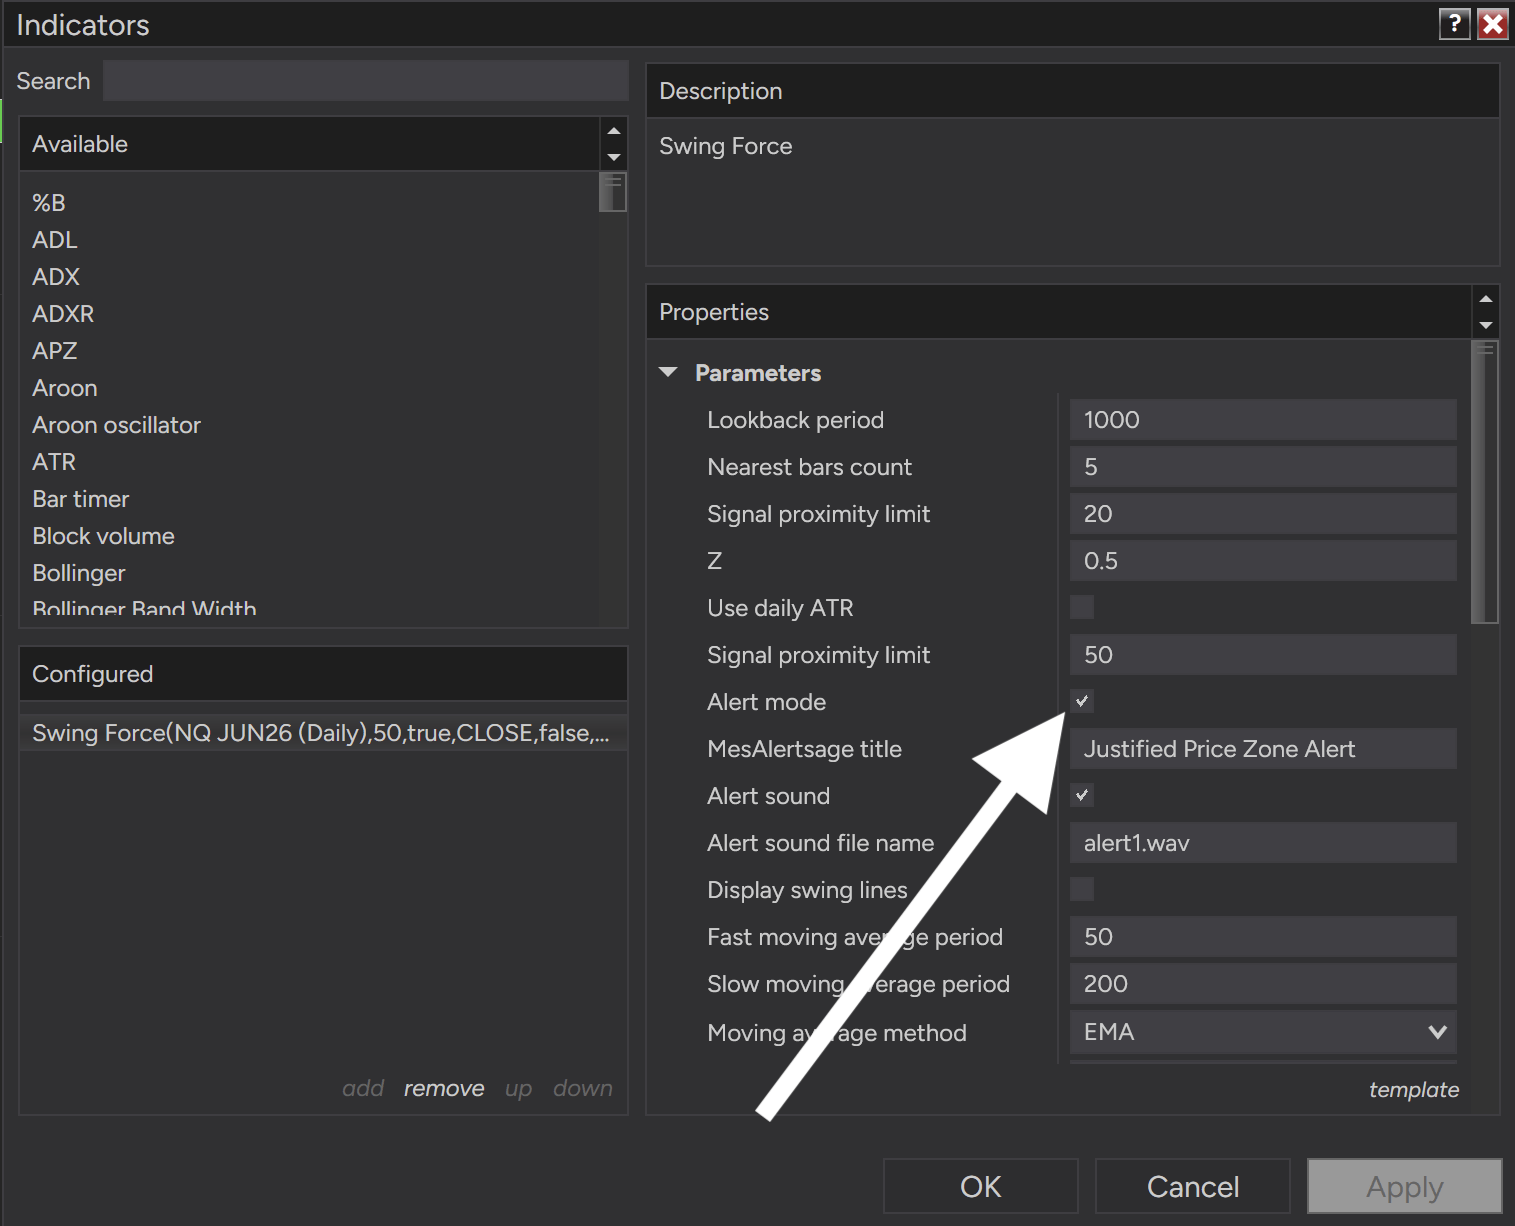1515x1226 pixels.
Task: Collapse the Parameters section triangle
Action: (x=668, y=372)
